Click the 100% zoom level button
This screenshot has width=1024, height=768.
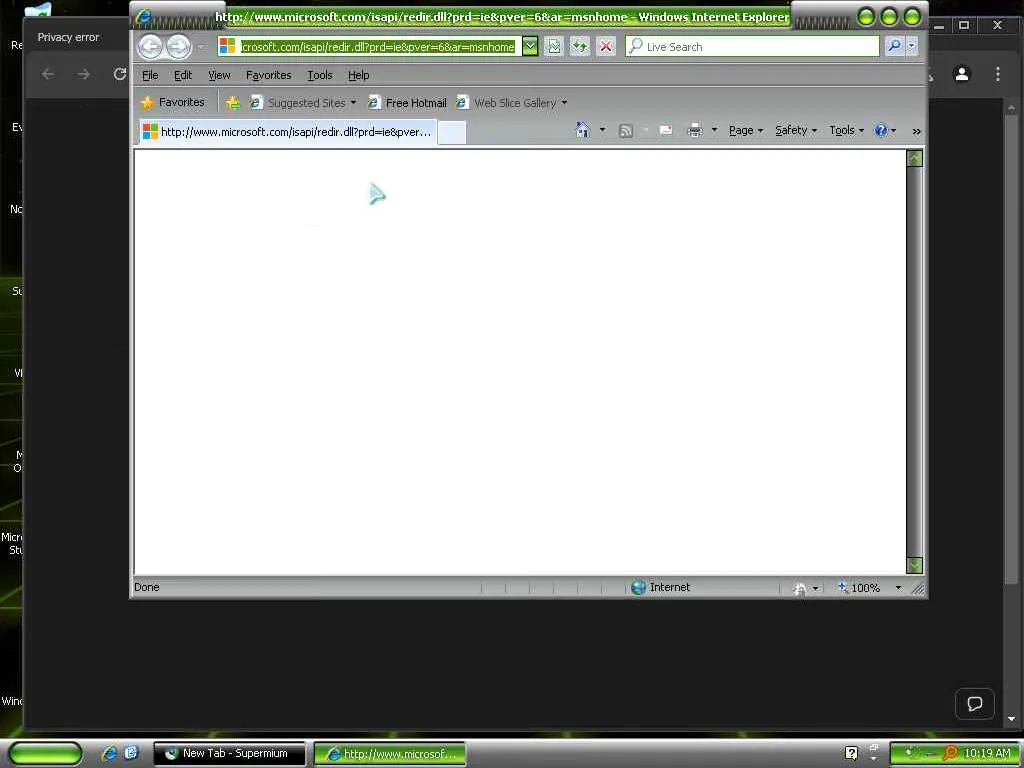coord(859,588)
